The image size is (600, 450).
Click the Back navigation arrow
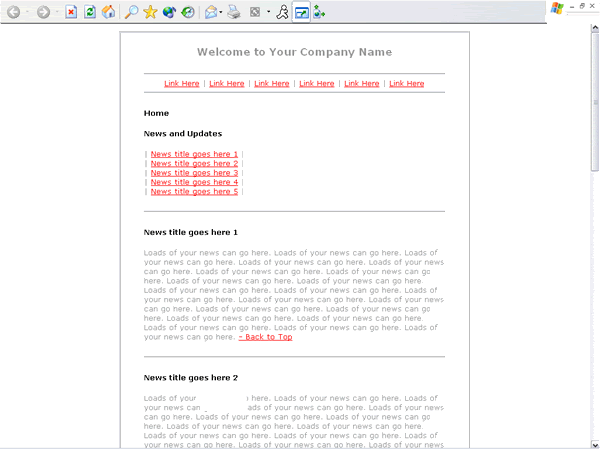tap(14, 12)
